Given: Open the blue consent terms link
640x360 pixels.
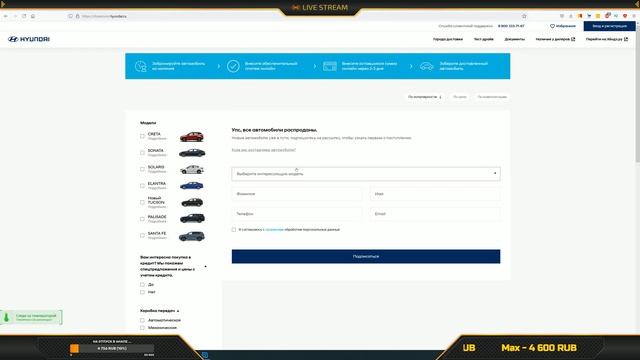Looking at the screenshot, I should 274,230.
